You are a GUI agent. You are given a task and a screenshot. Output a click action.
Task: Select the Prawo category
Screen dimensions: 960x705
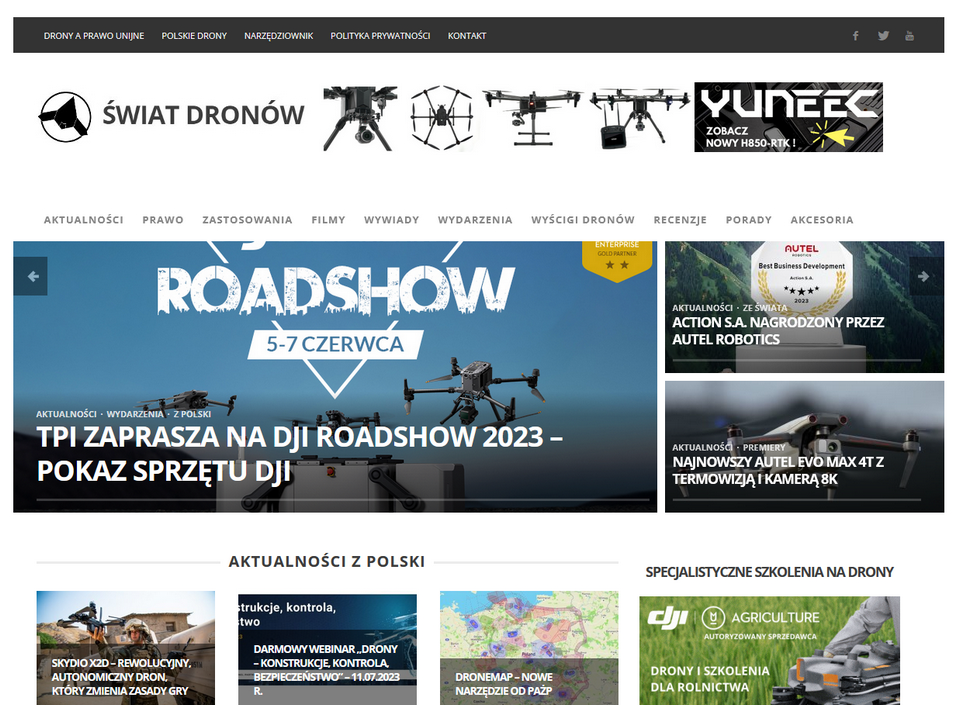tap(163, 220)
